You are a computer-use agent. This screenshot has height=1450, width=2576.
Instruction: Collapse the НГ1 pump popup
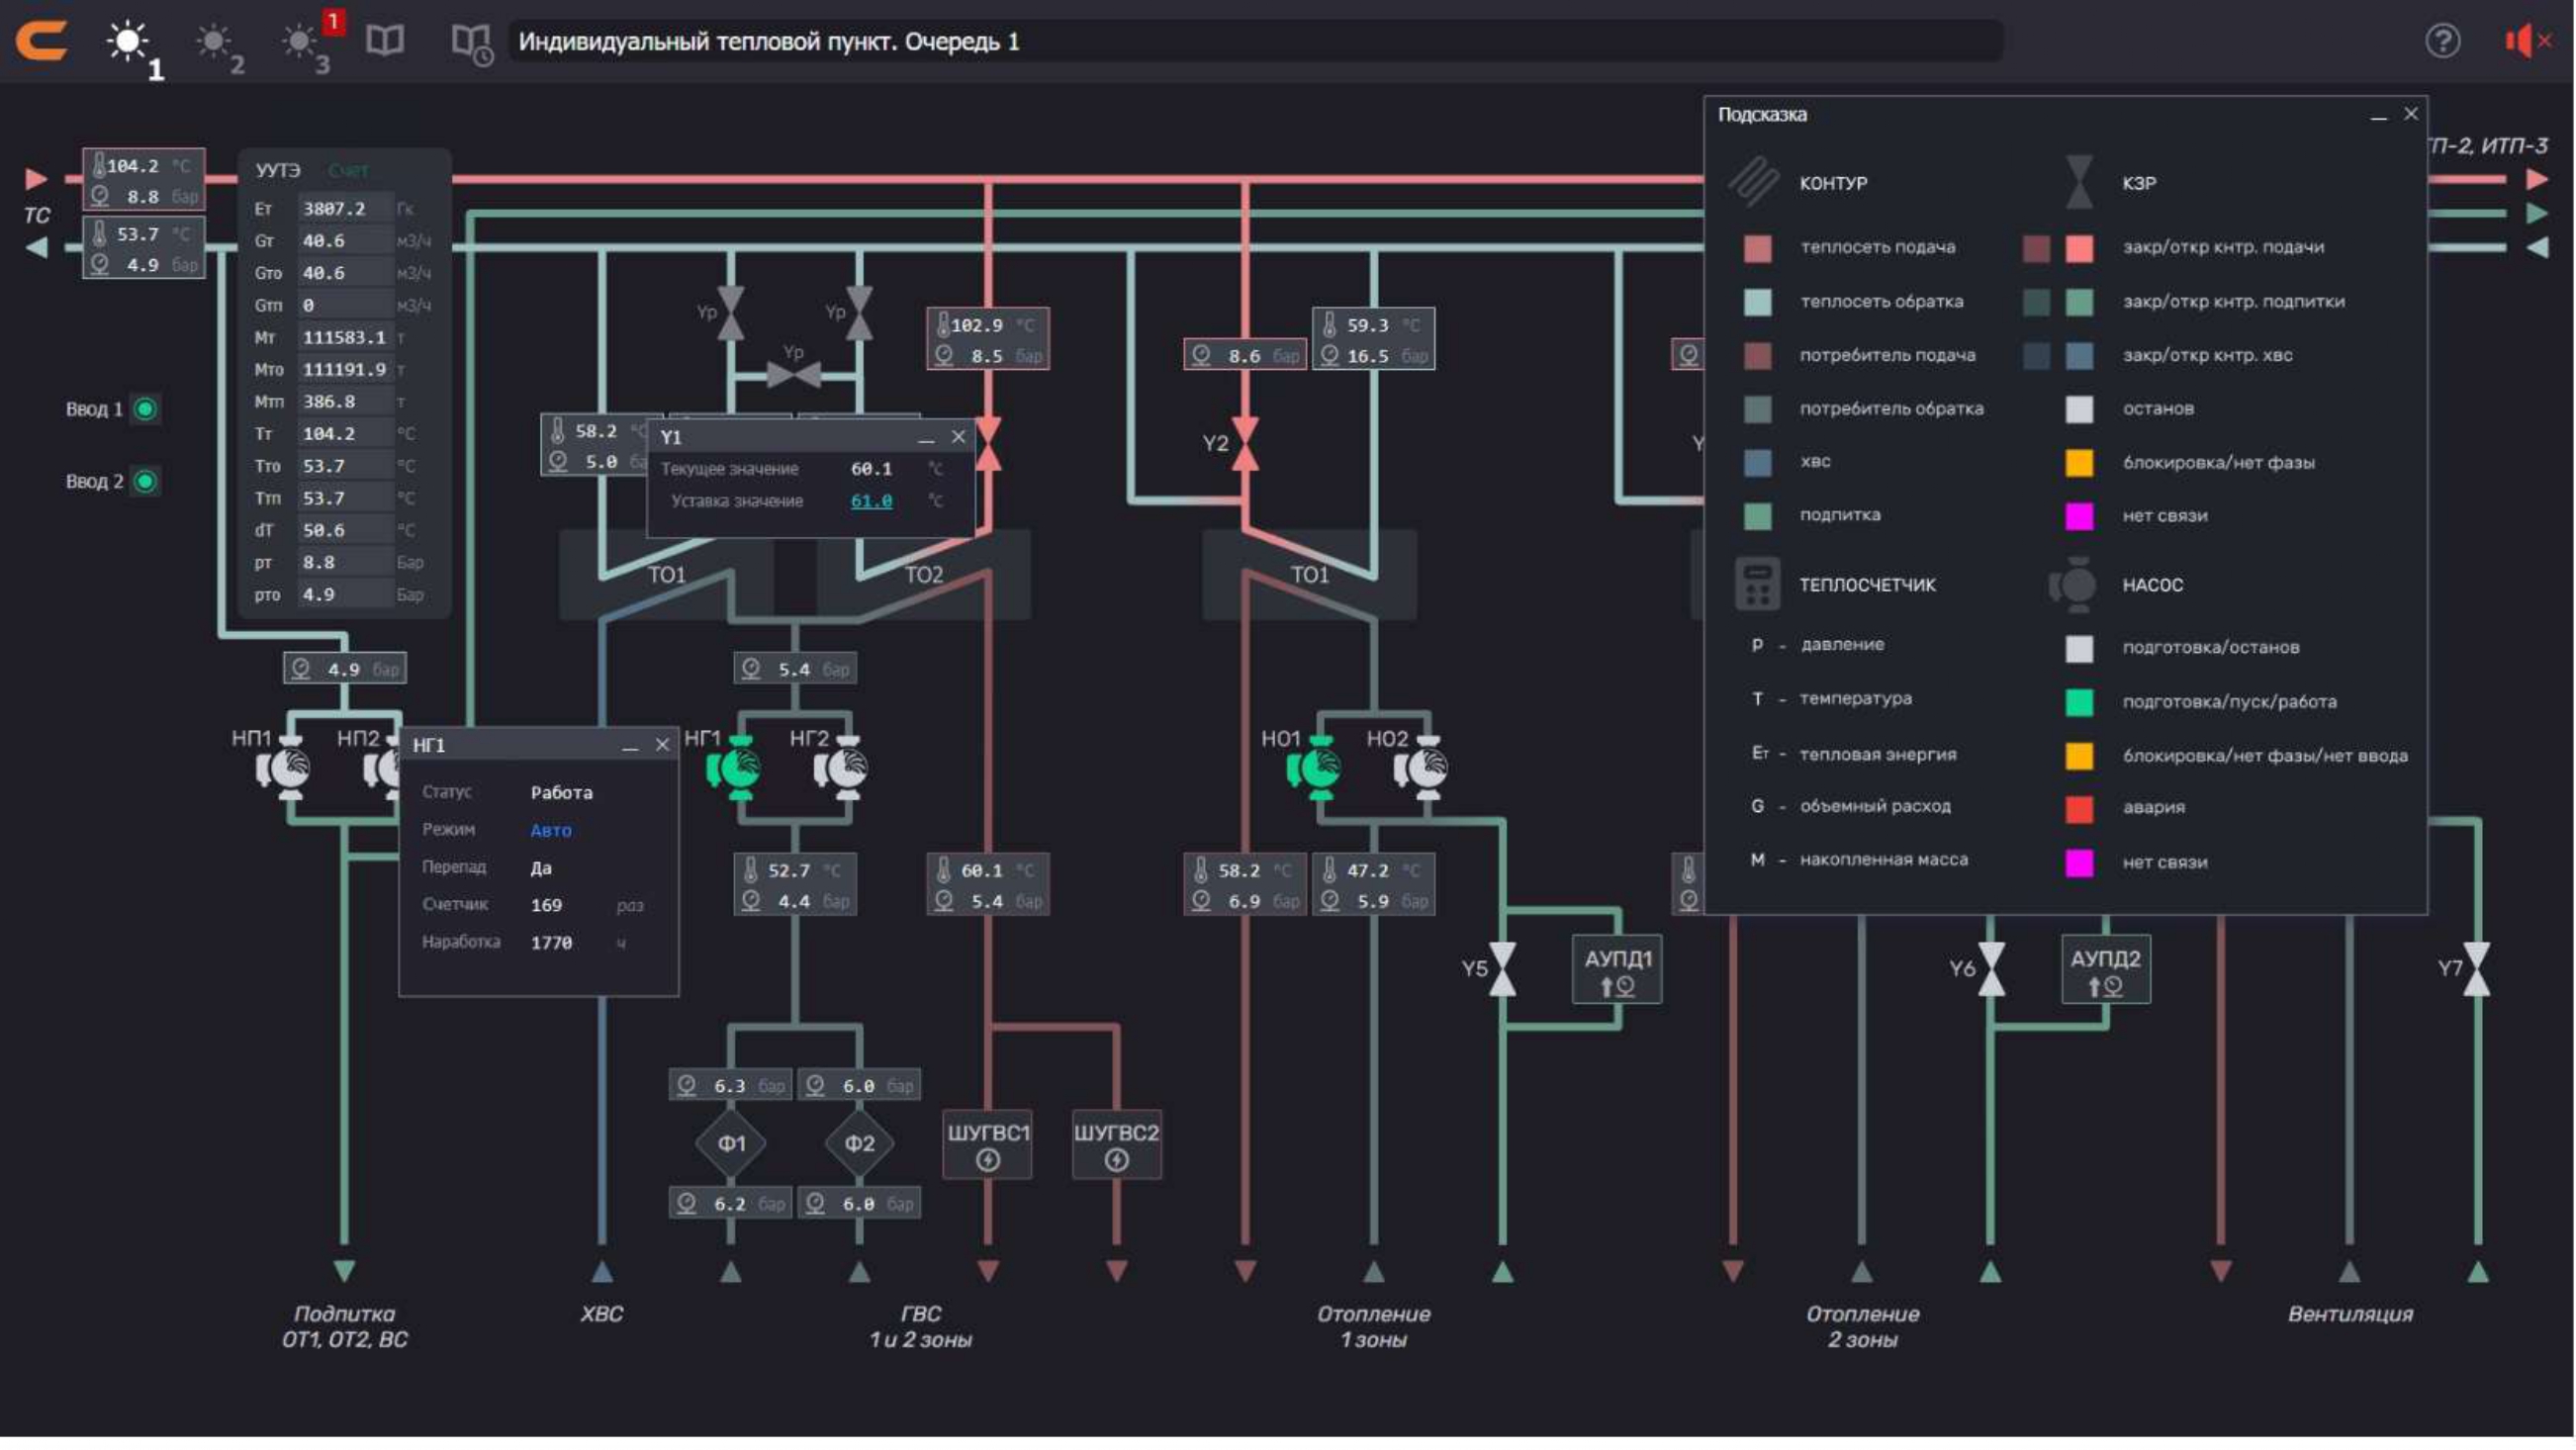point(630,746)
